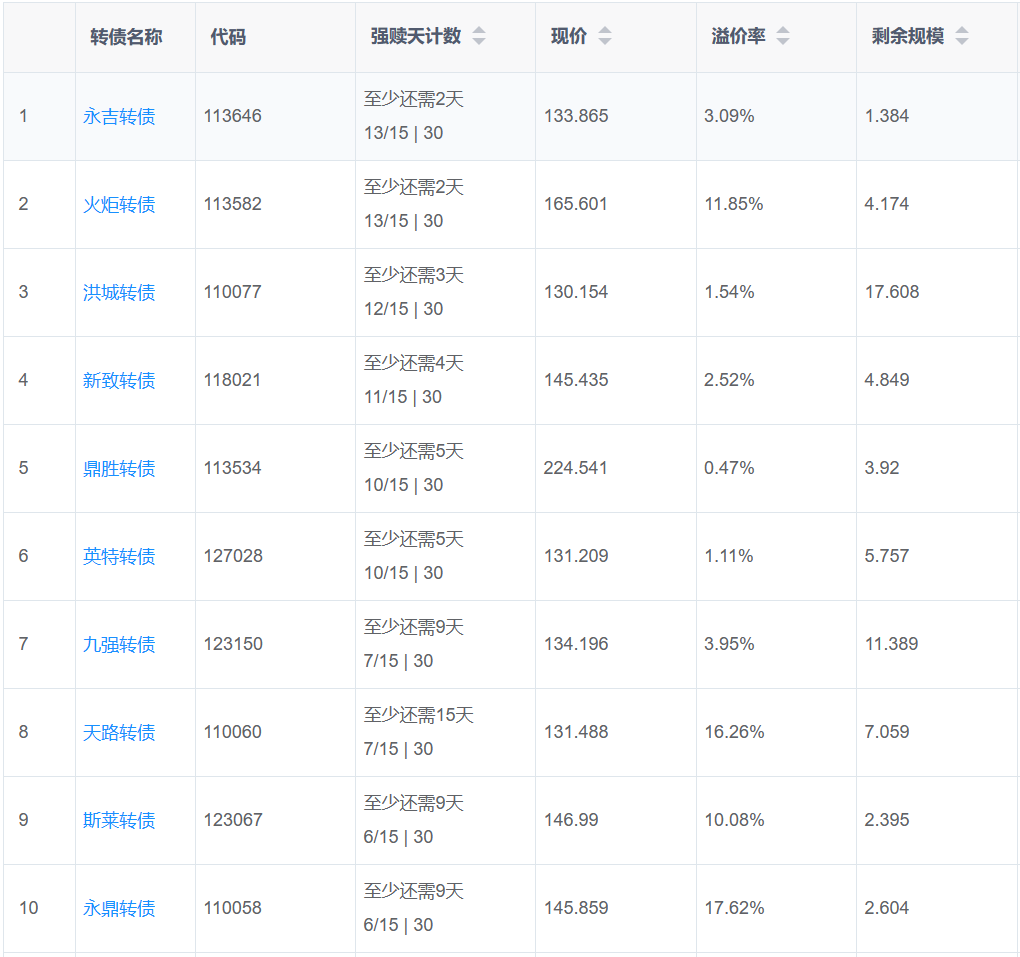Click the 永鼎转债 link
1020x957 pixels.
coord(119,909)
